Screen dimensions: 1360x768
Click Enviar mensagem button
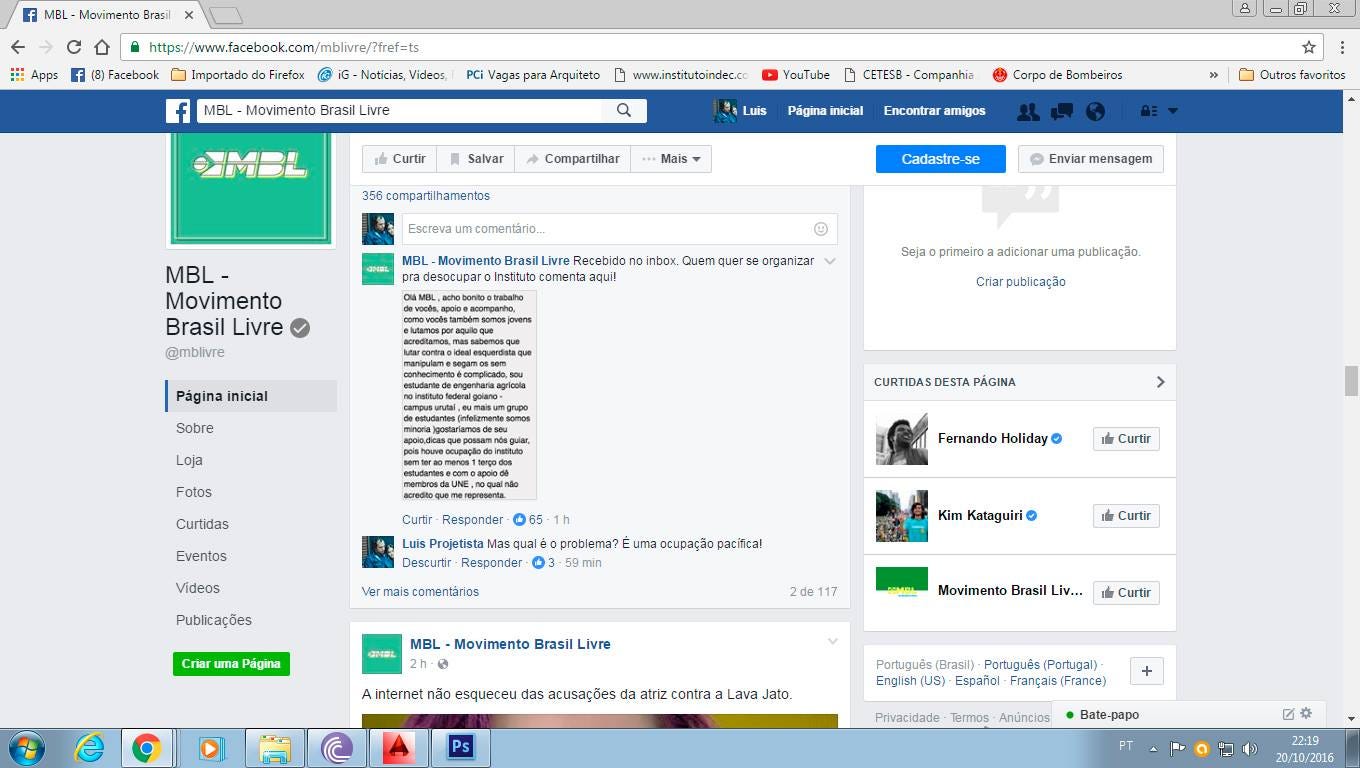(x=1091, y=159)
